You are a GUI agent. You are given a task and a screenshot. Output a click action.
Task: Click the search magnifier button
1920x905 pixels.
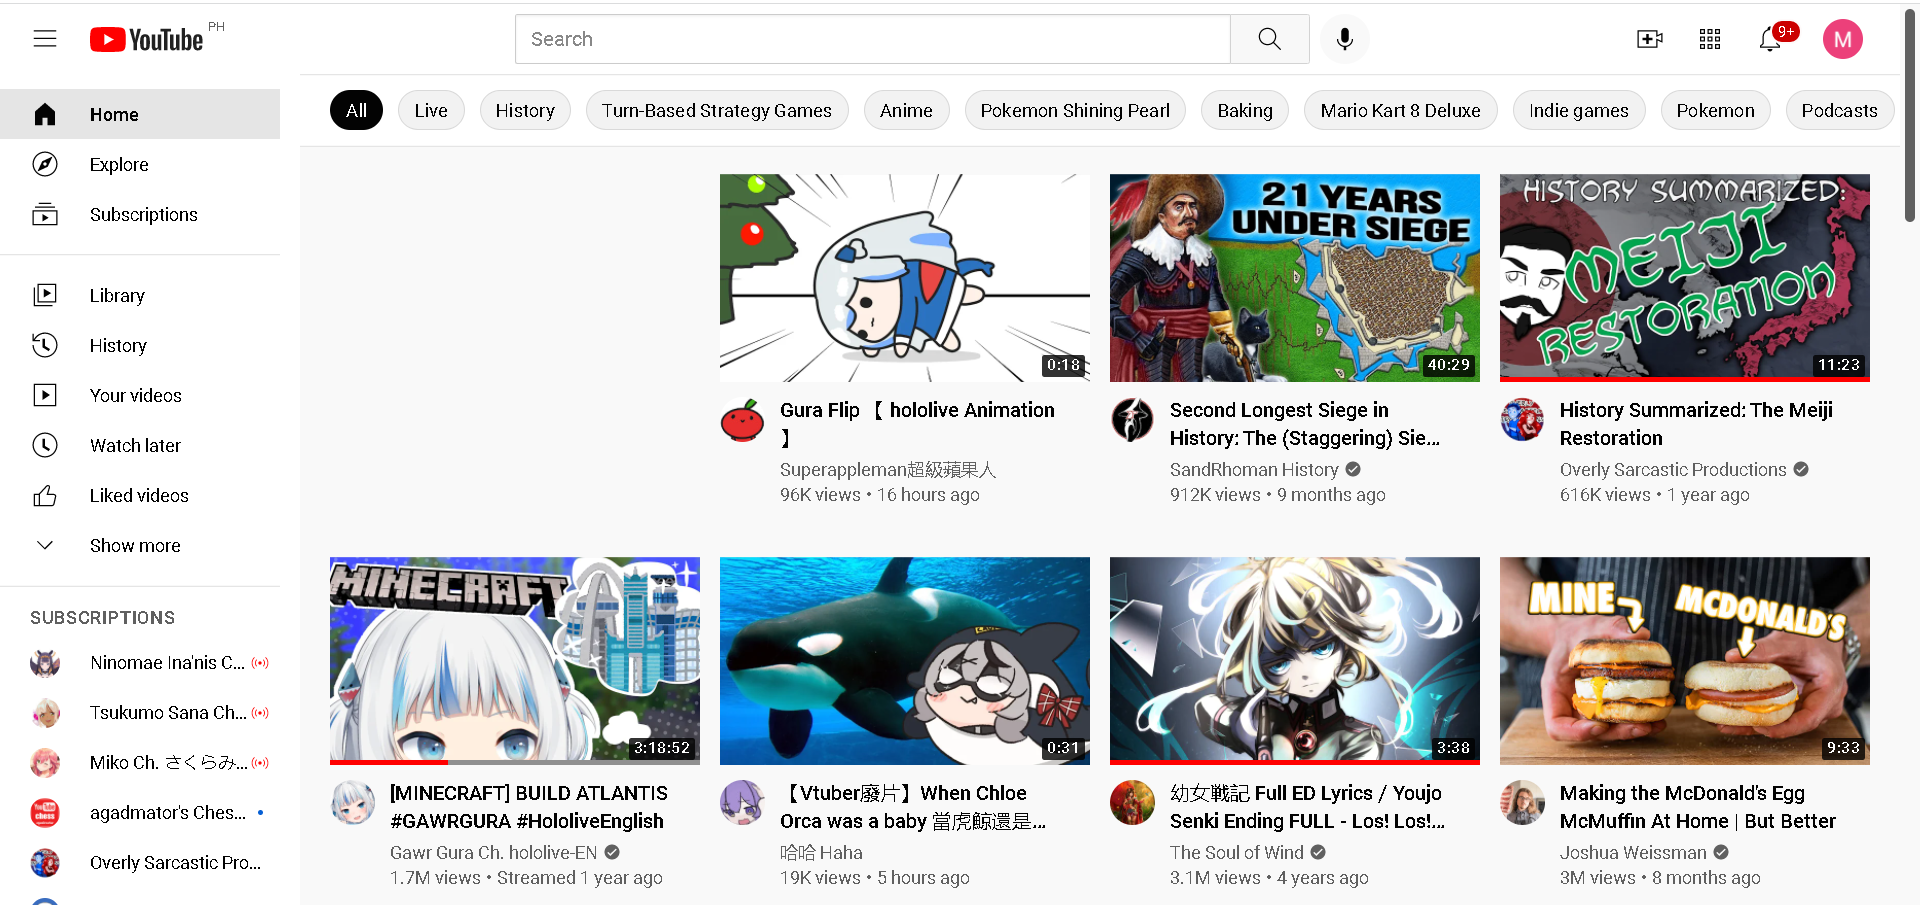[x=1269, y=39]
